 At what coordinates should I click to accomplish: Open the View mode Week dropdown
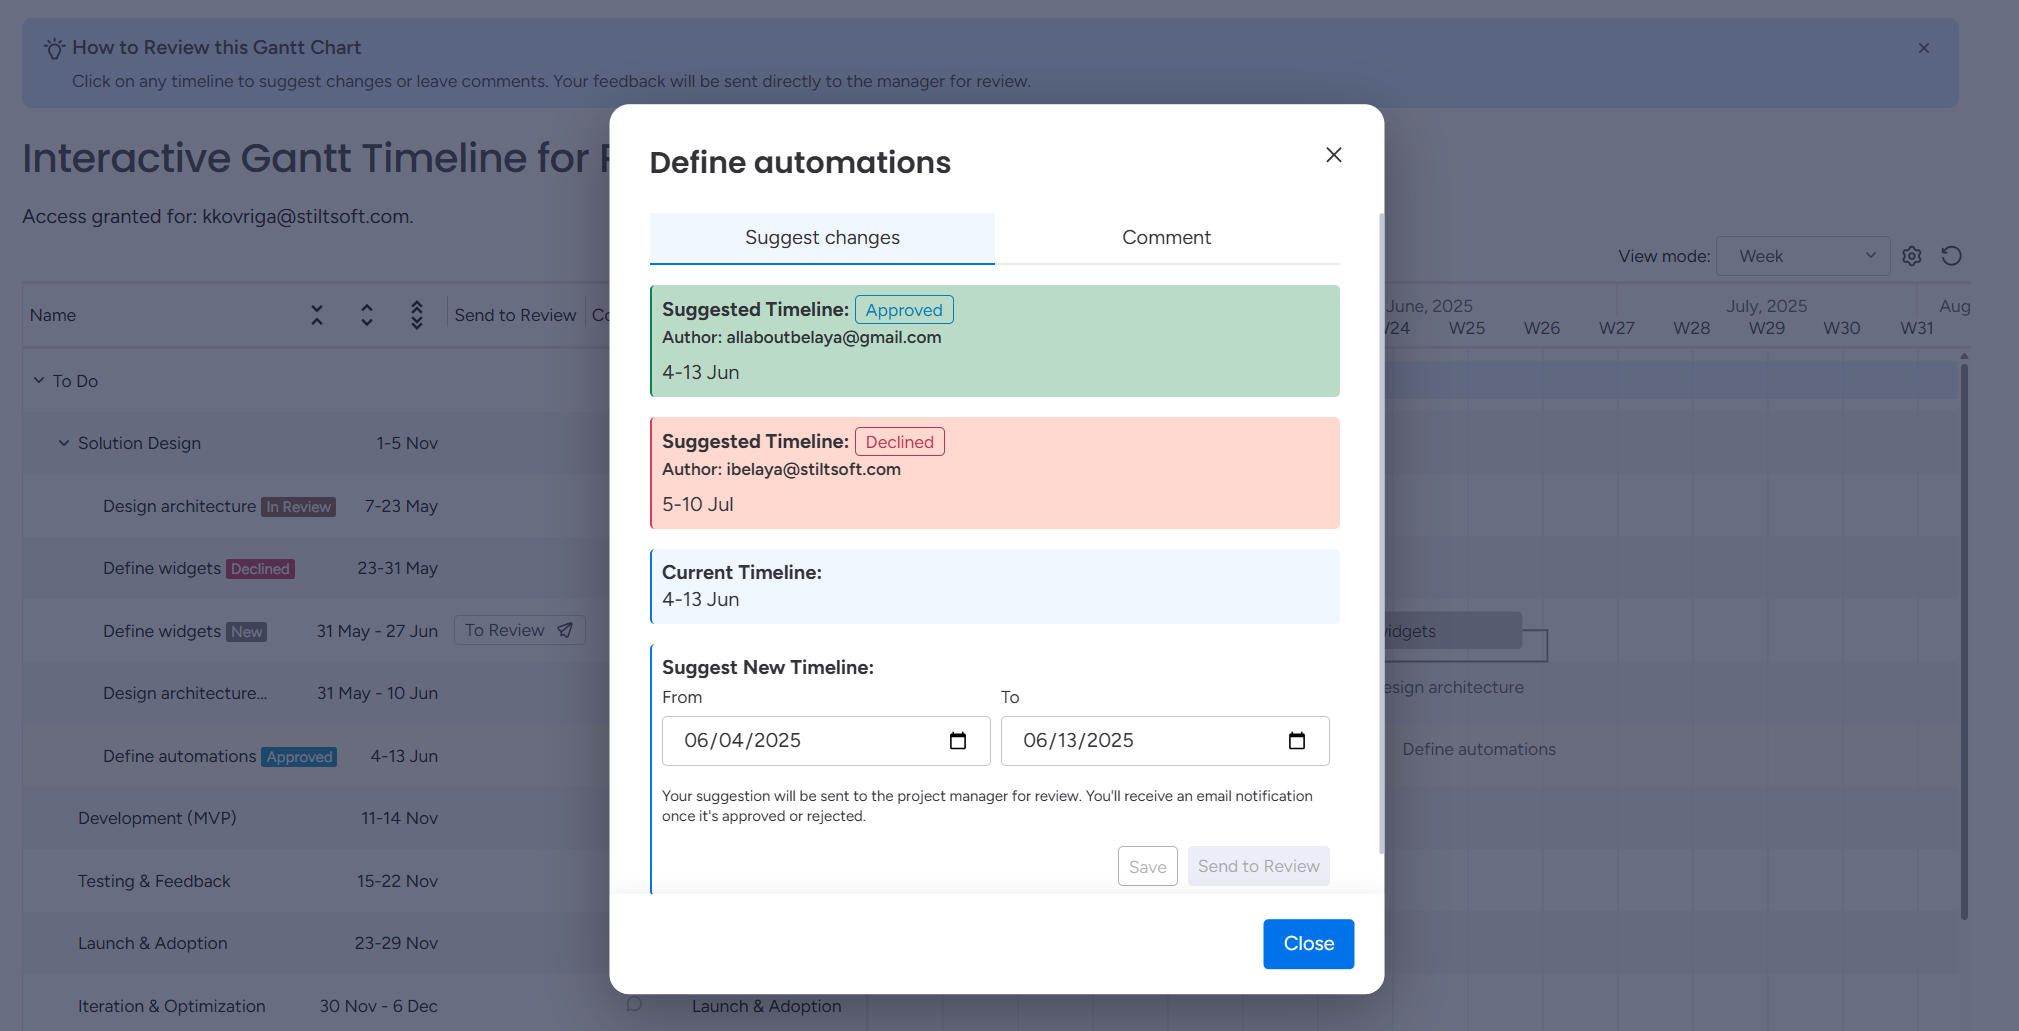(x=1802, y=256)
